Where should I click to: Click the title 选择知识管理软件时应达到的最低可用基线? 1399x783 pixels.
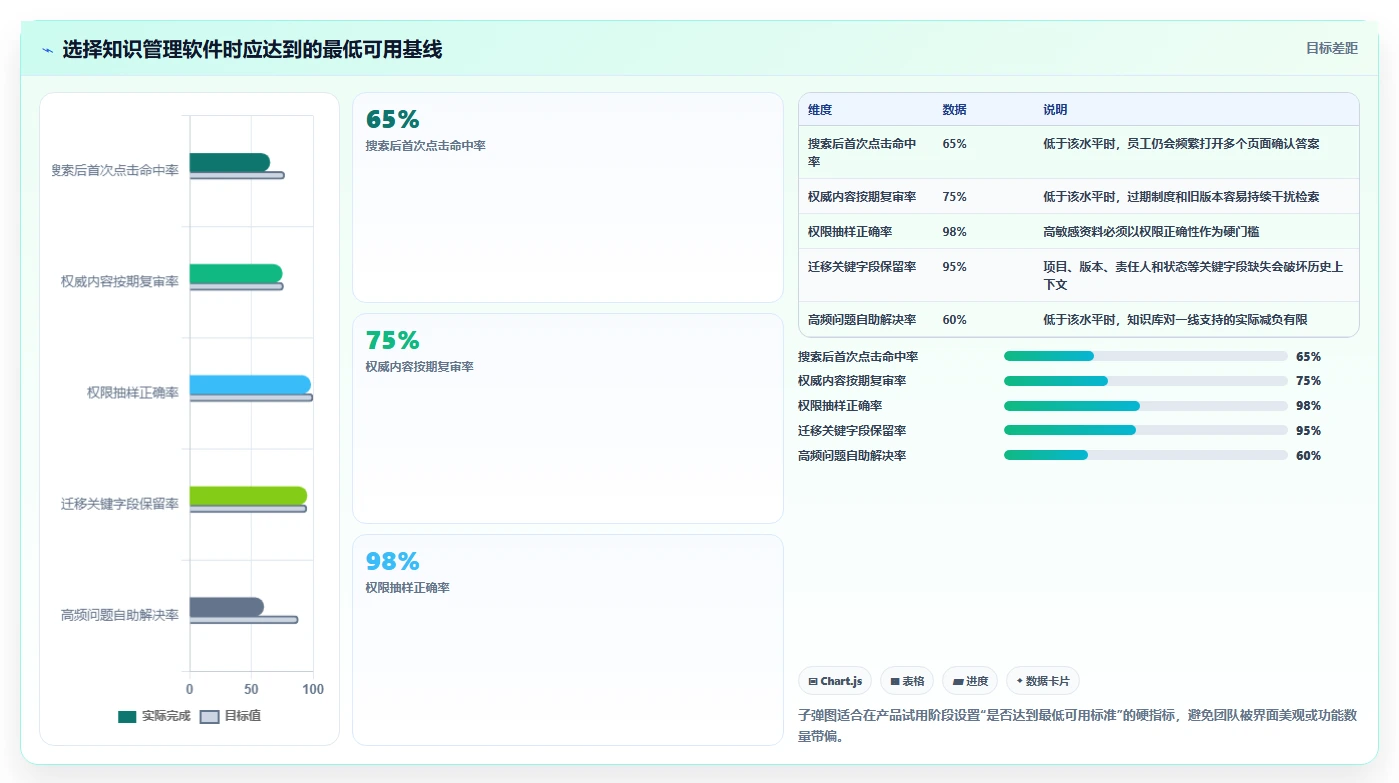pos(252,49)
